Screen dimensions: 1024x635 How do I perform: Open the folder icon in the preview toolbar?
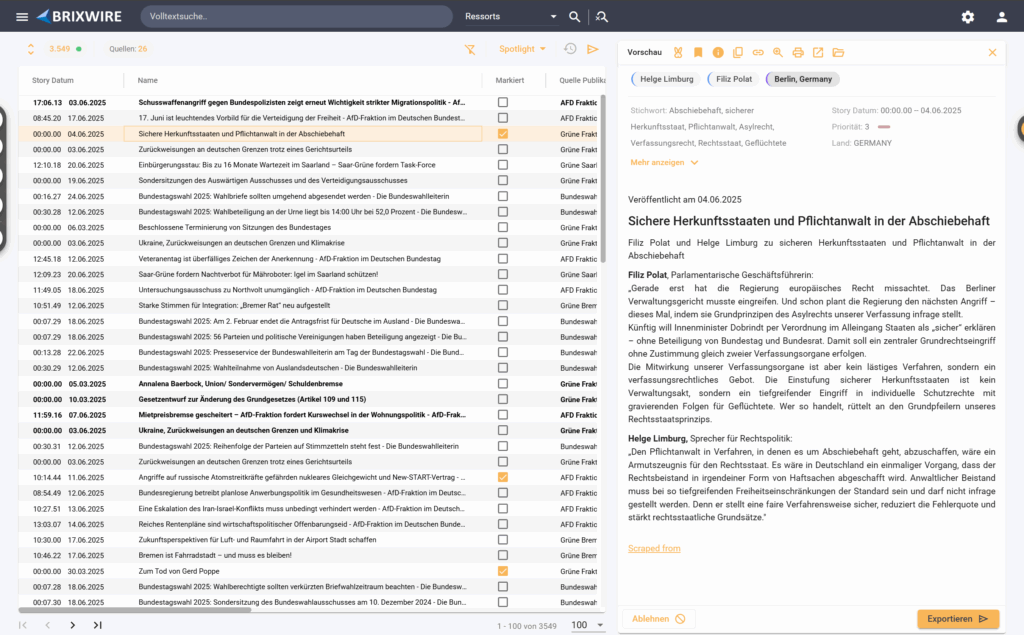(838, 52)
